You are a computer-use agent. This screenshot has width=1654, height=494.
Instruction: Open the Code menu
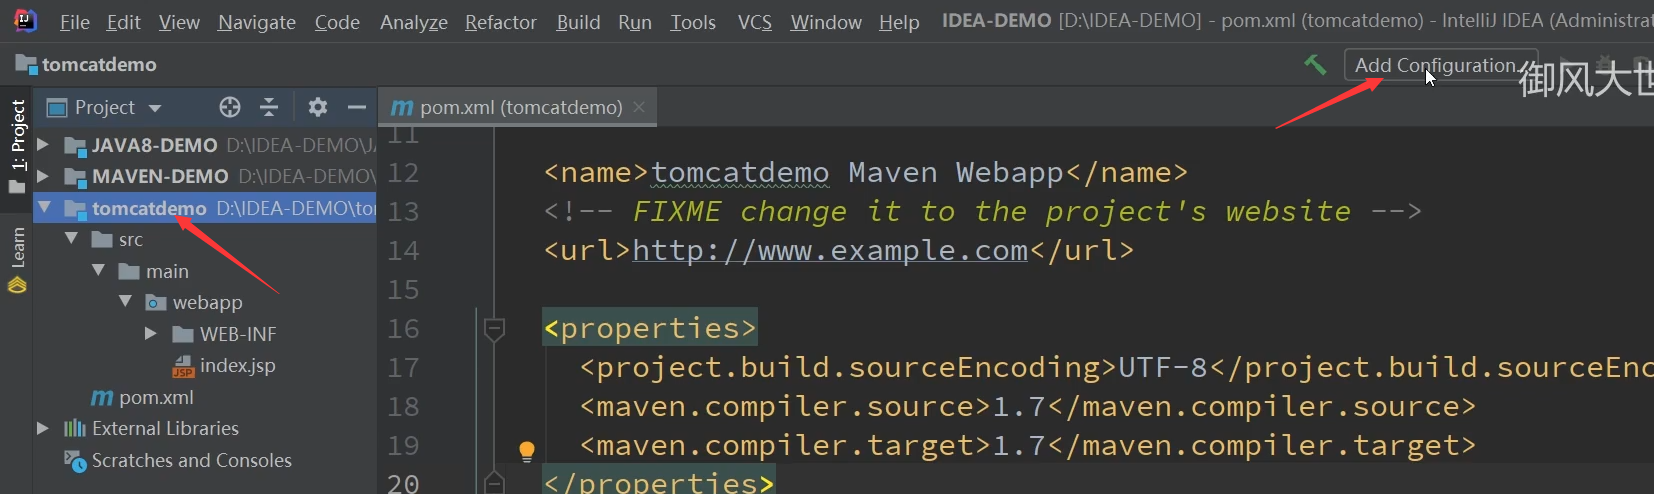click(337, 22)
